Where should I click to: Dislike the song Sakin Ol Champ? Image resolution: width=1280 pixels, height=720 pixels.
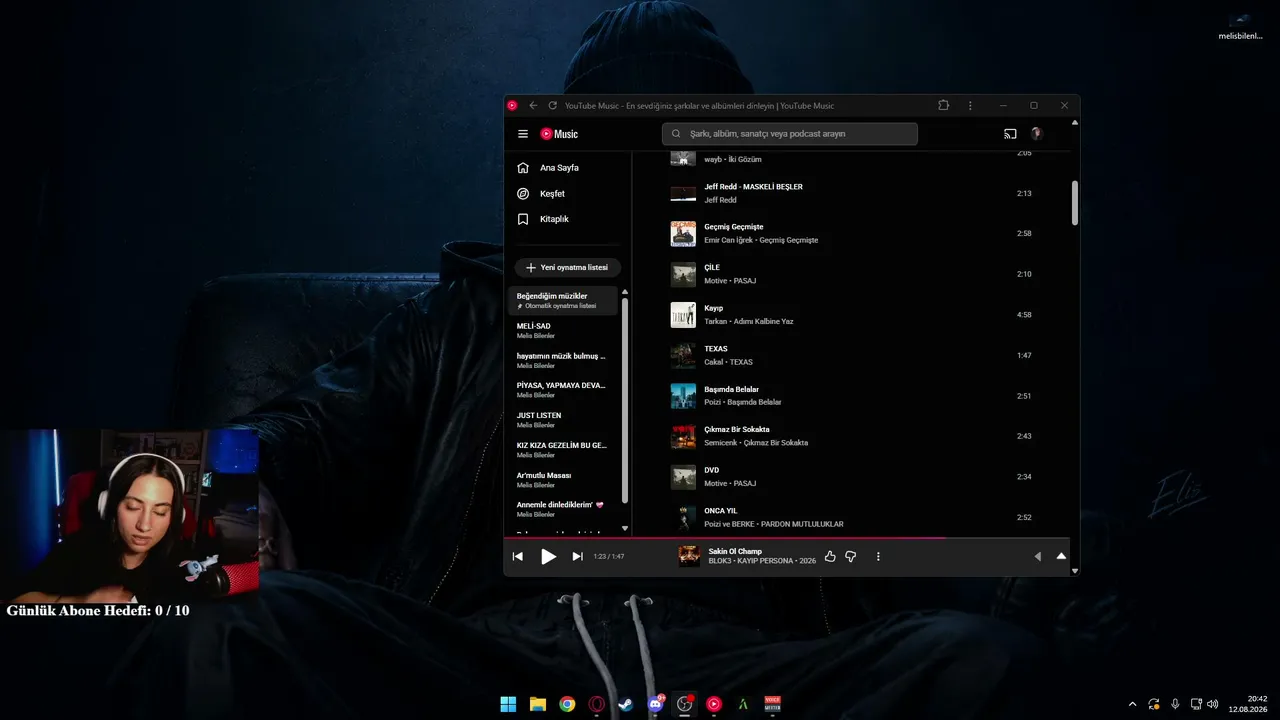point(851,556)
